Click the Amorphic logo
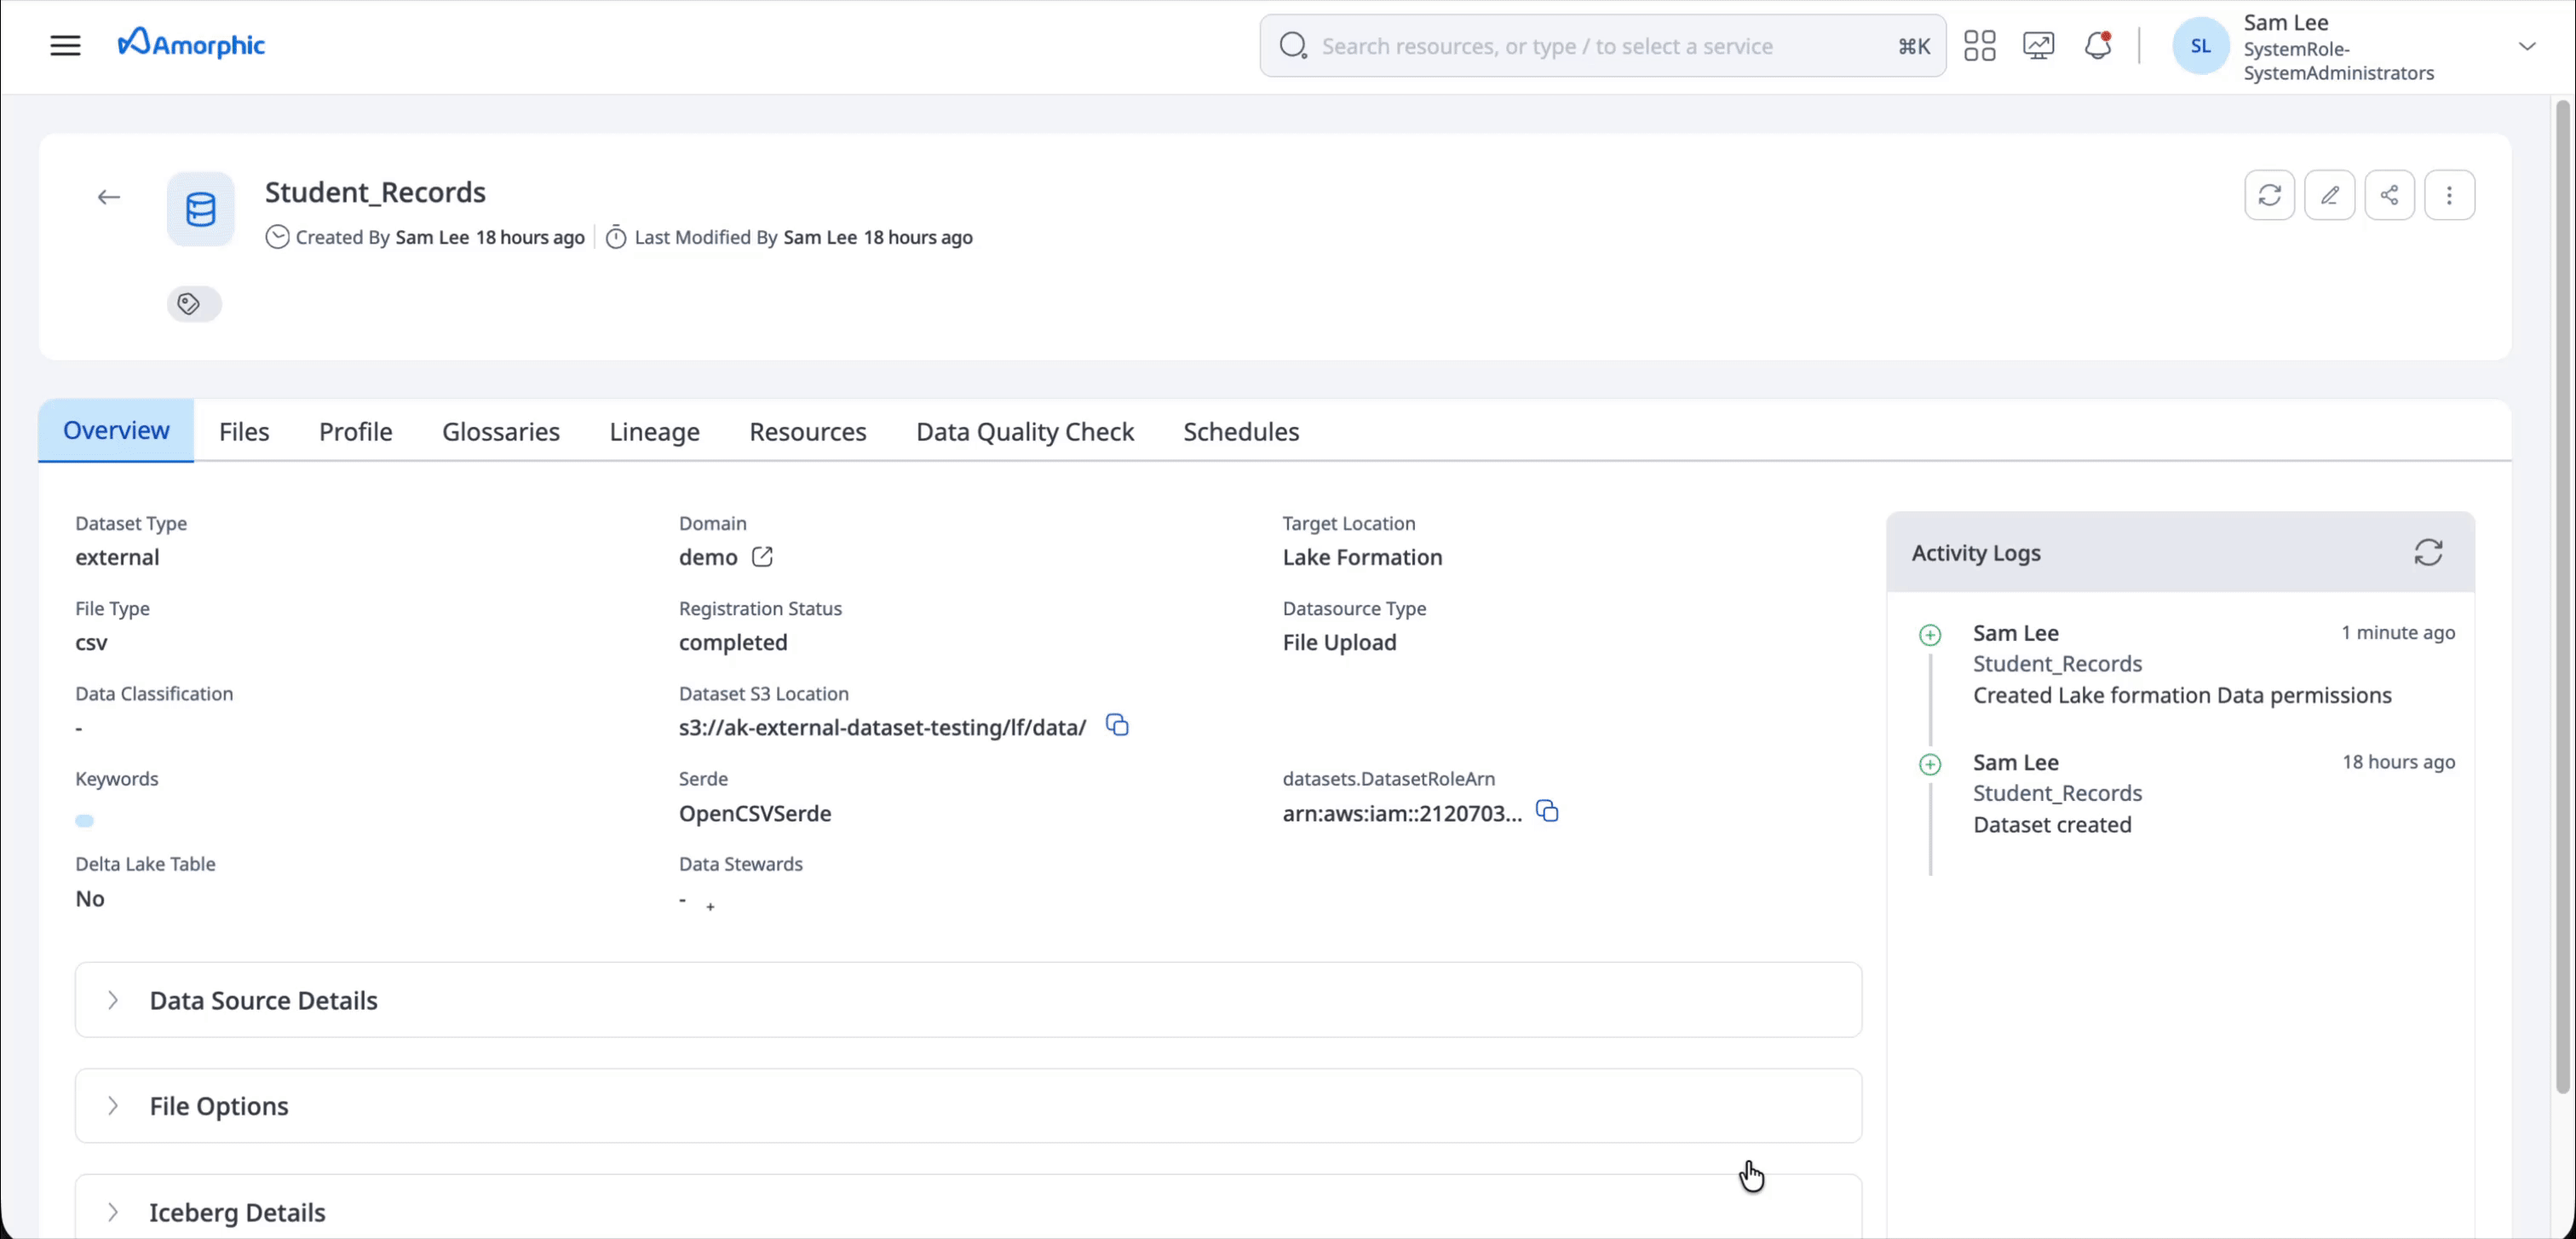The height and width of the screenshot is (1239, 2576). pos(191,43)
